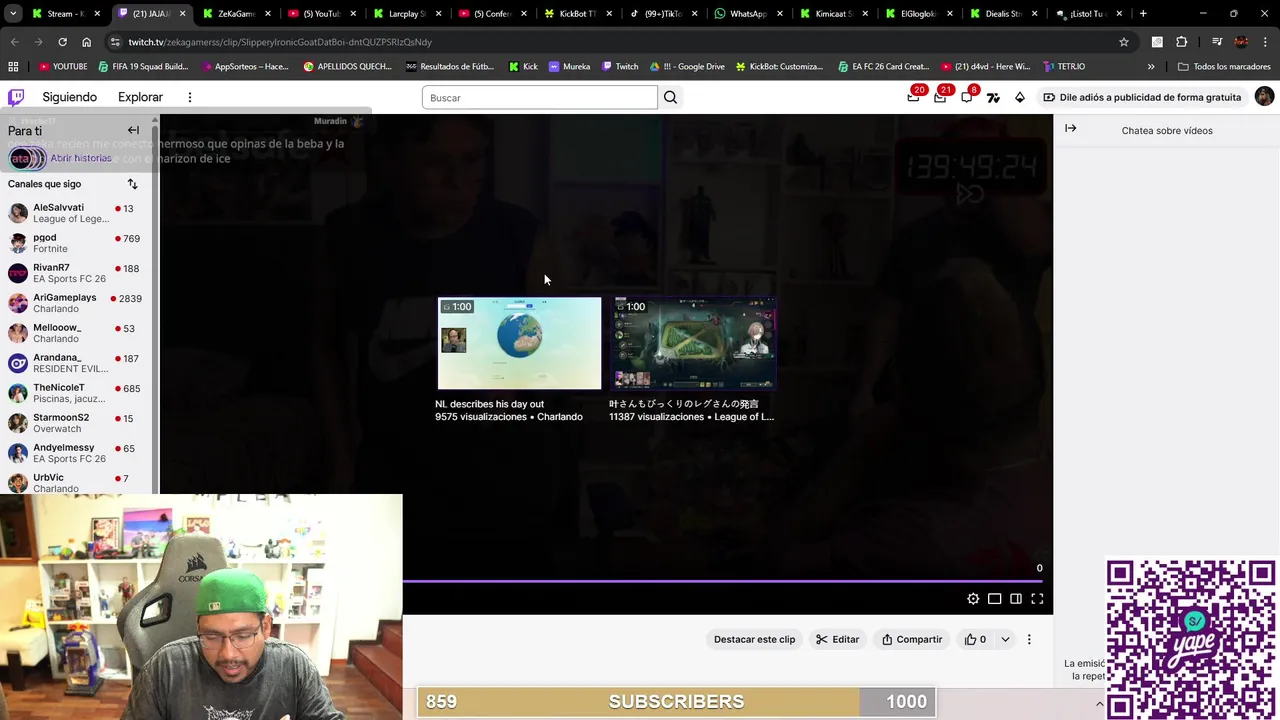1280x720 pixels.
Task: Click Dile adiós a publicidad de forma gratuita
Action: (1142, 97)
